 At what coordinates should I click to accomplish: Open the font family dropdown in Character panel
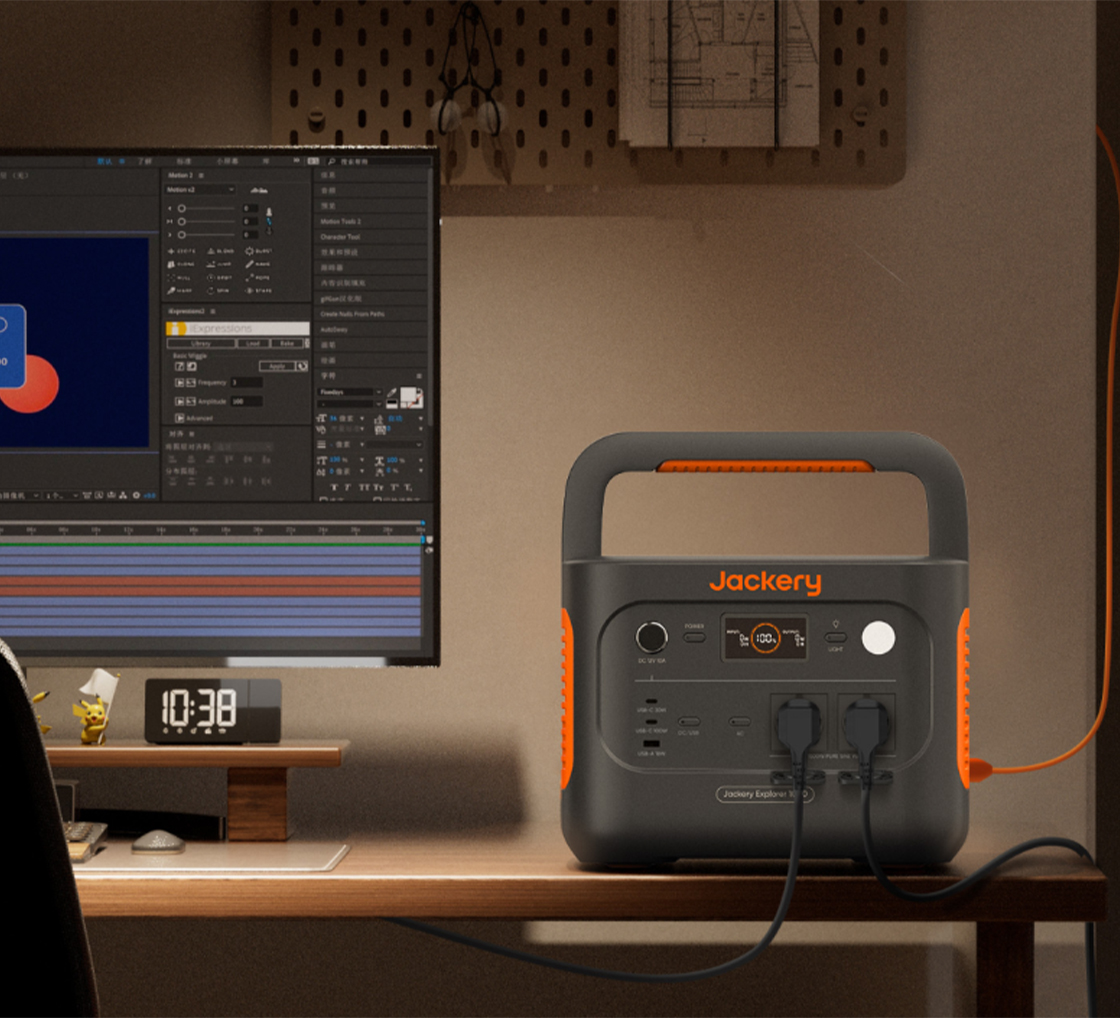349,392
